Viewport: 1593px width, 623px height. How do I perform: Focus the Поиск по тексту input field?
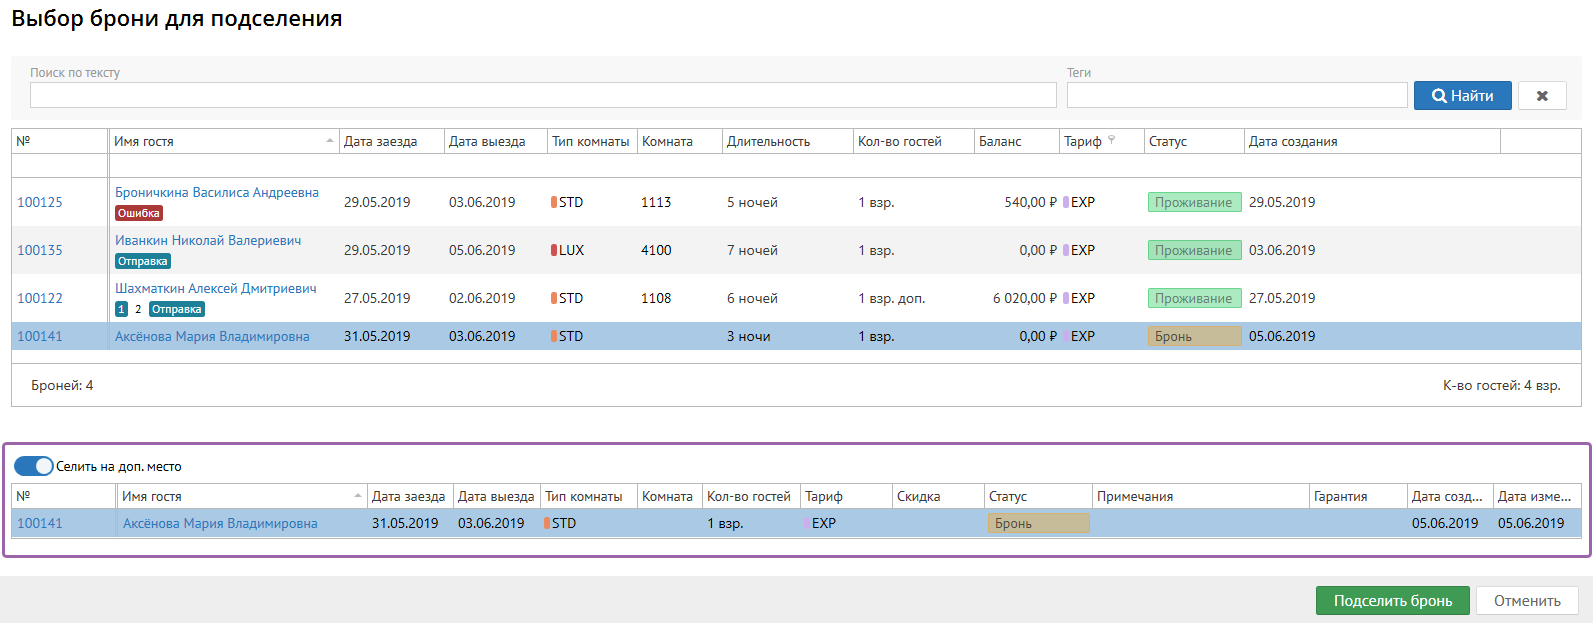pyautogui.click(x=543, y=95)
